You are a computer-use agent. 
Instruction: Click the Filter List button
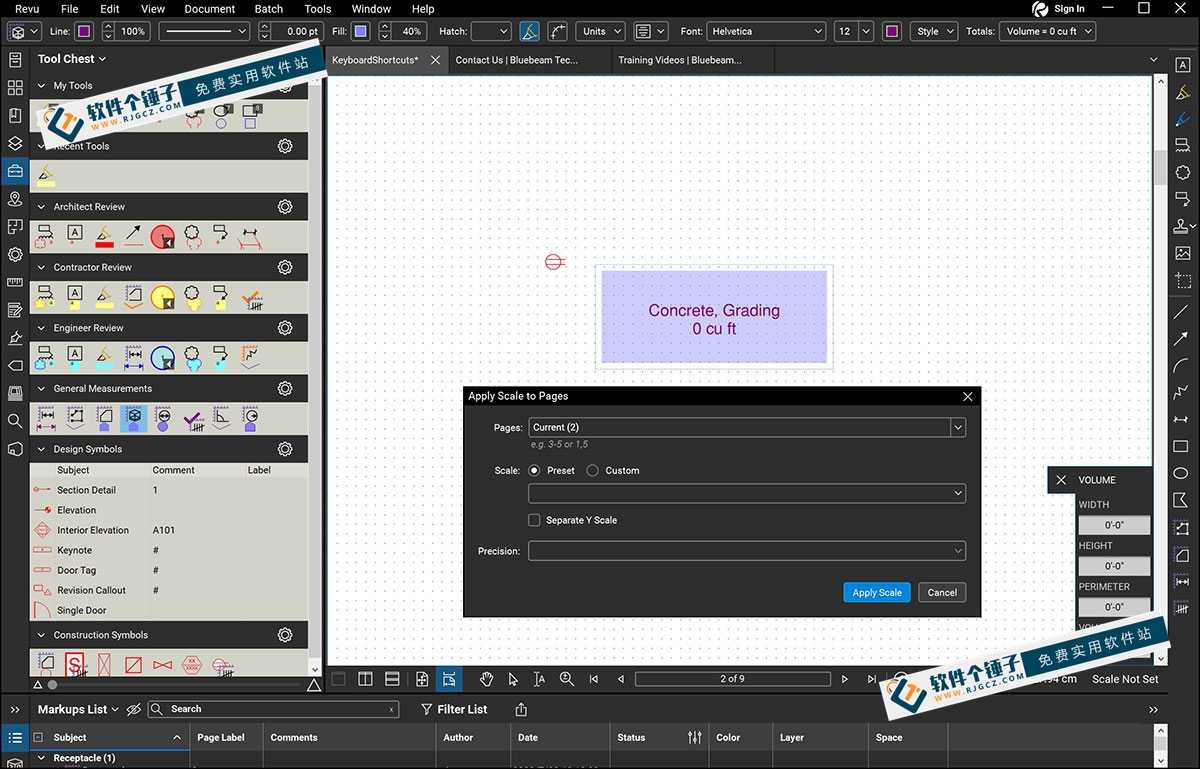(x=454, y=709)
